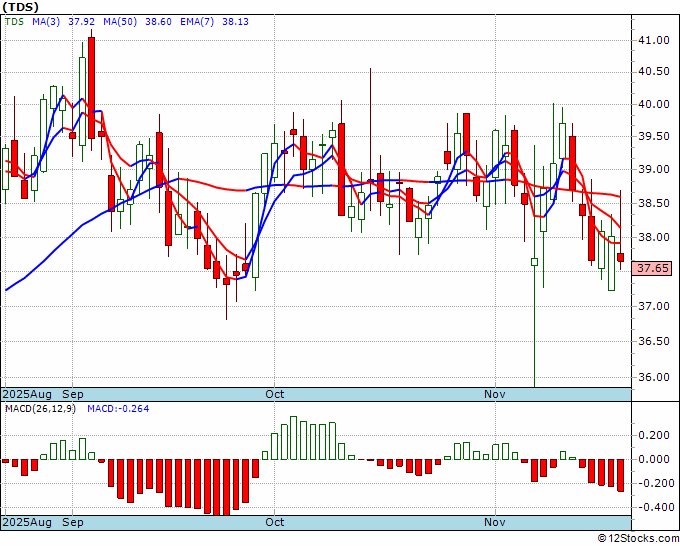Click Oct on the price chart date axis
The height and width of the screenshot is (546, 680).
coord(275,394)
